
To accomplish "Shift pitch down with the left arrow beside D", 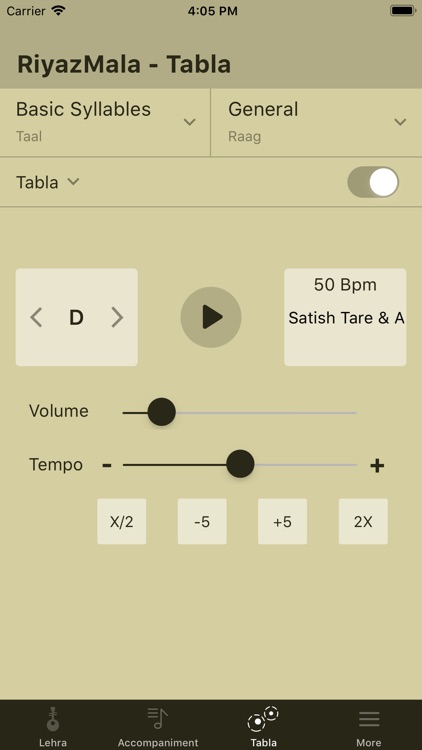I will 36,318.
